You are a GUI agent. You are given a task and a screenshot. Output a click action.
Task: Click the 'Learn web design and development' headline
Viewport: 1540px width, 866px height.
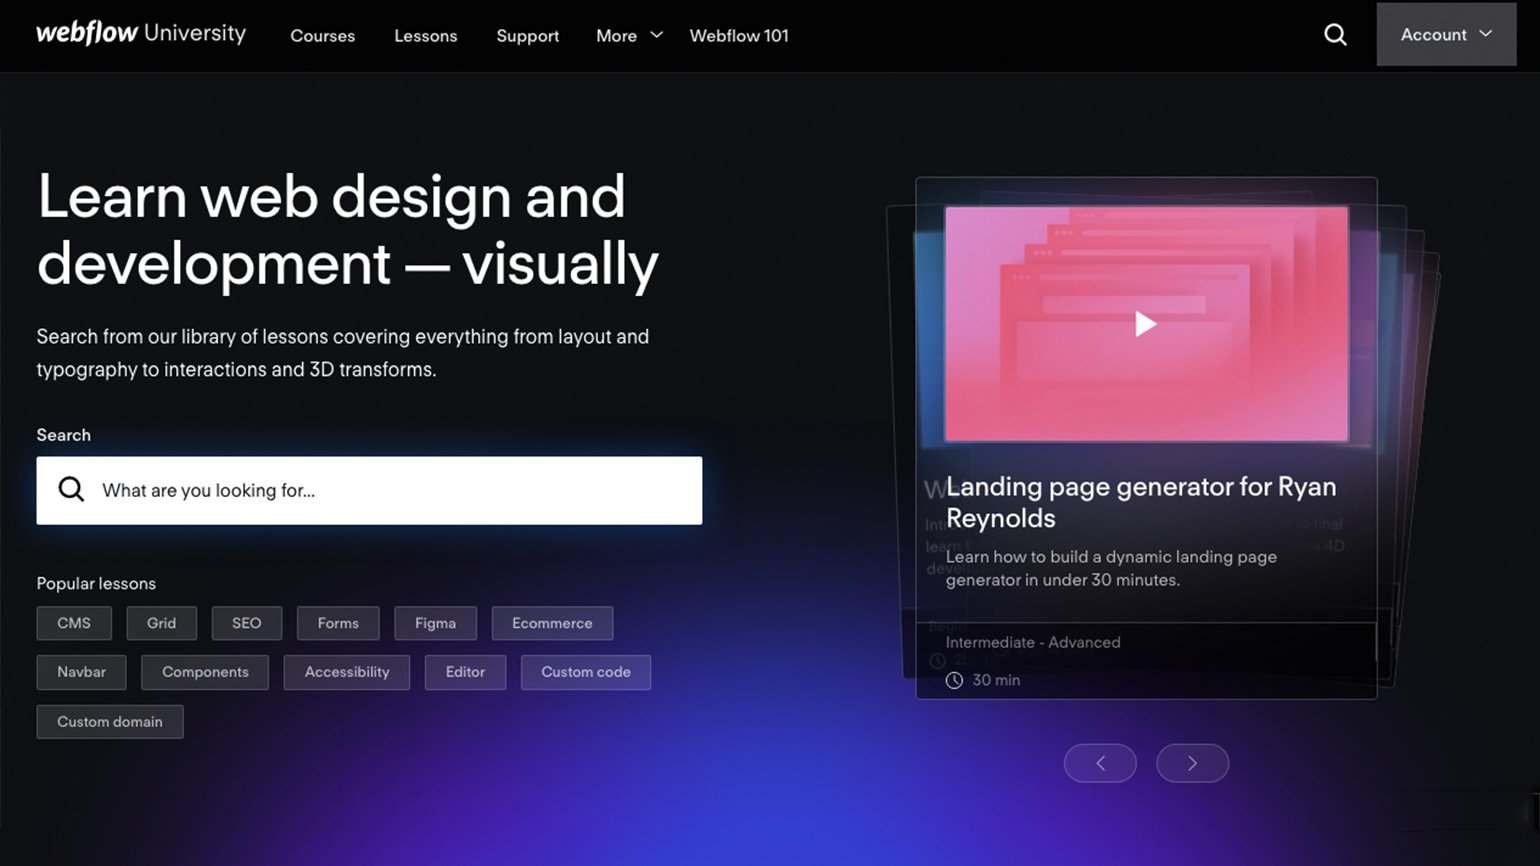(348, 230)
